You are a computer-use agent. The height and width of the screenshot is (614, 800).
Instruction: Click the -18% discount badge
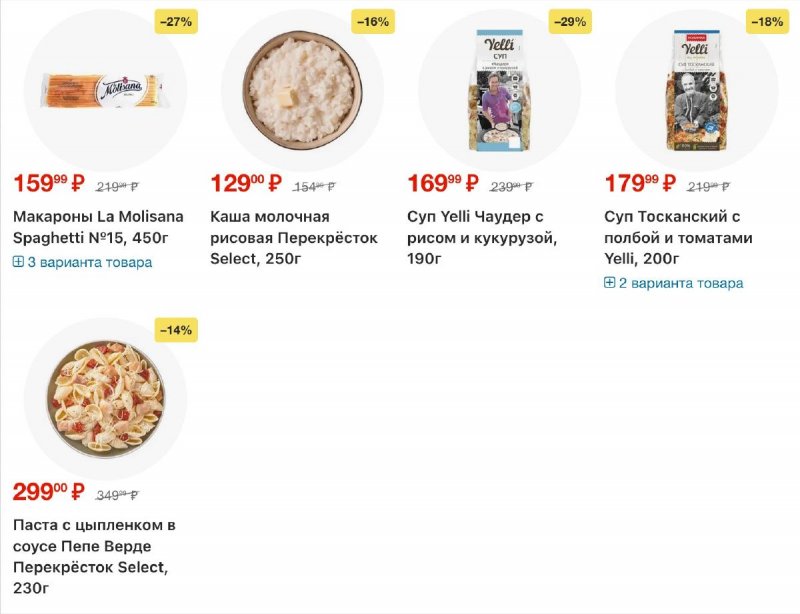(x=767, y=22)
